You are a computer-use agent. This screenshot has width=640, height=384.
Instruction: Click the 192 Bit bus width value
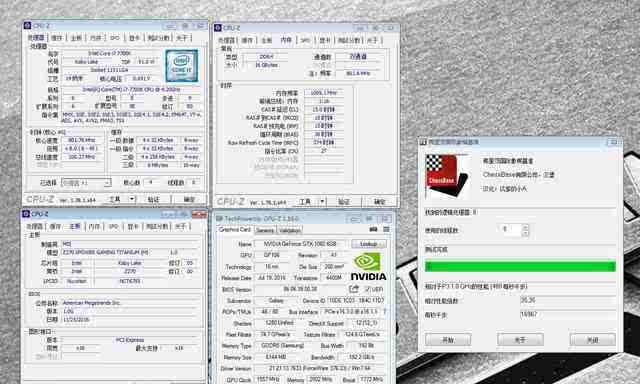coord(366,346)
